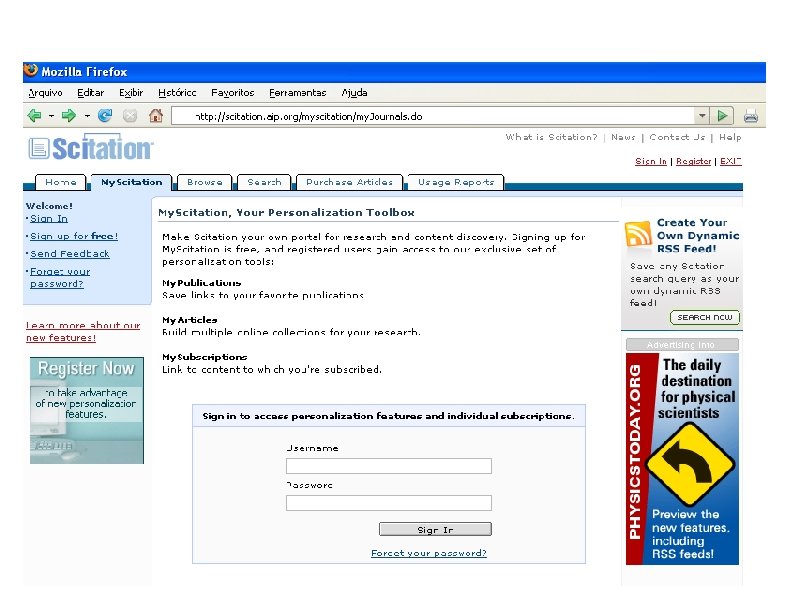Click the stop loading icon
The width and height of the screenshot is (794, 595).
point(130,116)
